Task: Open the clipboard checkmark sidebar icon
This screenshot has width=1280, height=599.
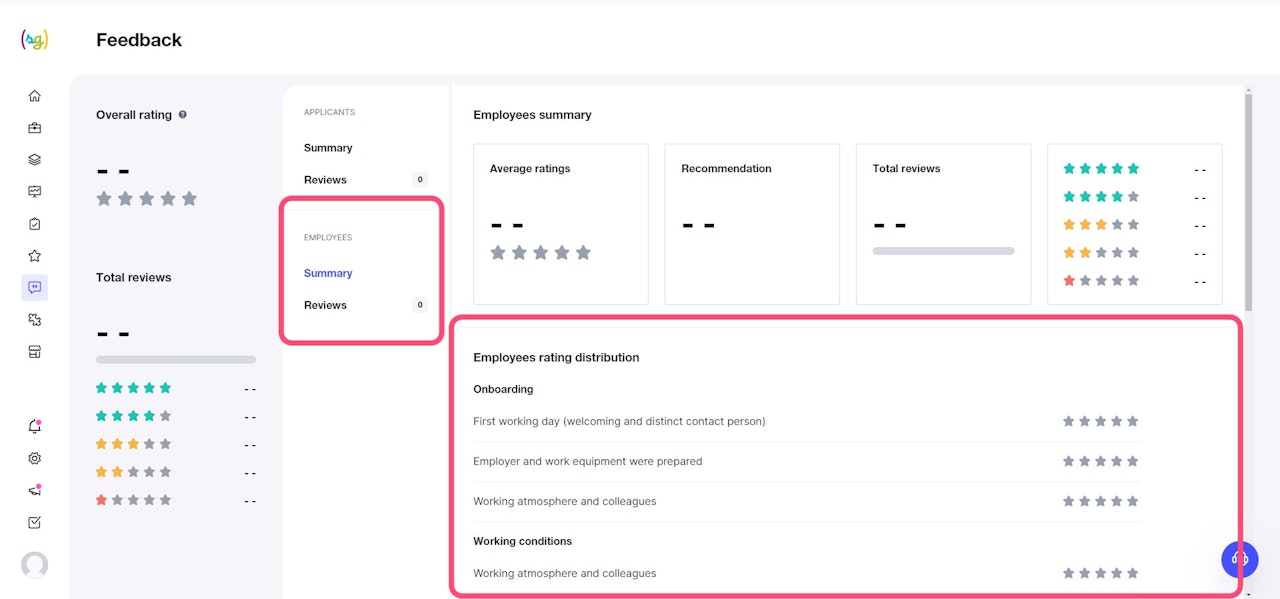Action: pos(35,224)
